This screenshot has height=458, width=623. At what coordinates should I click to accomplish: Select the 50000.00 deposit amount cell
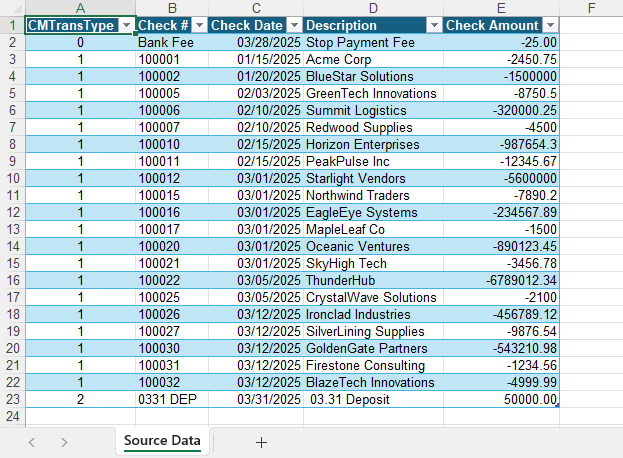point(501,399)
